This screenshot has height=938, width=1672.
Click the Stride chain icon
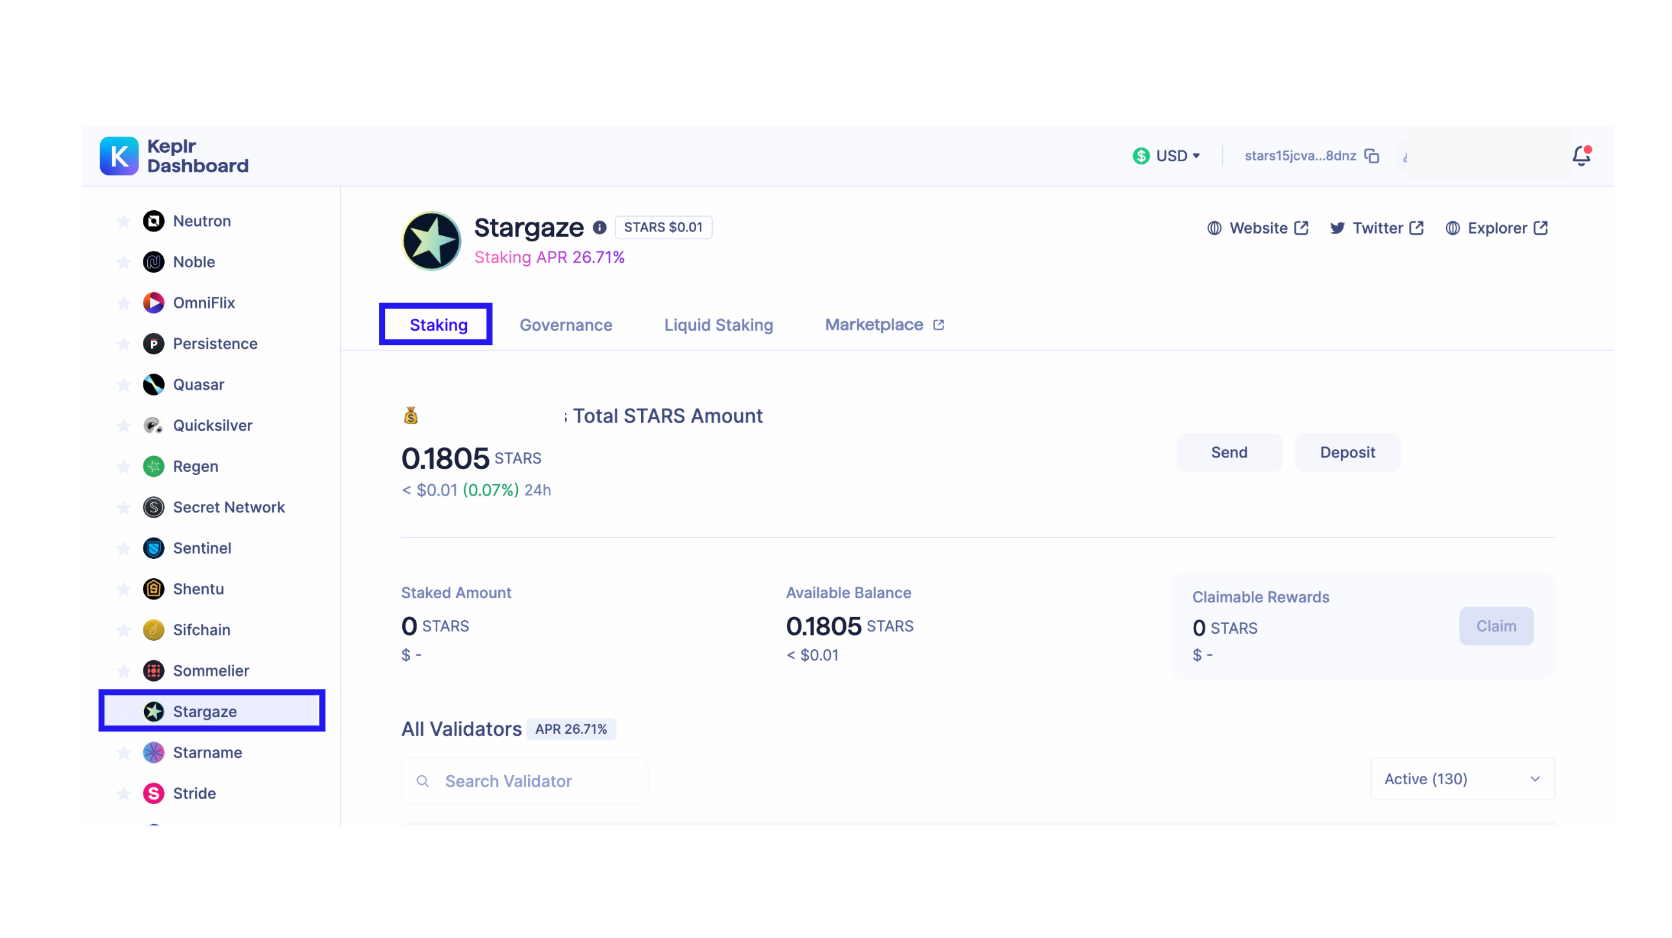tap(153, 794)
